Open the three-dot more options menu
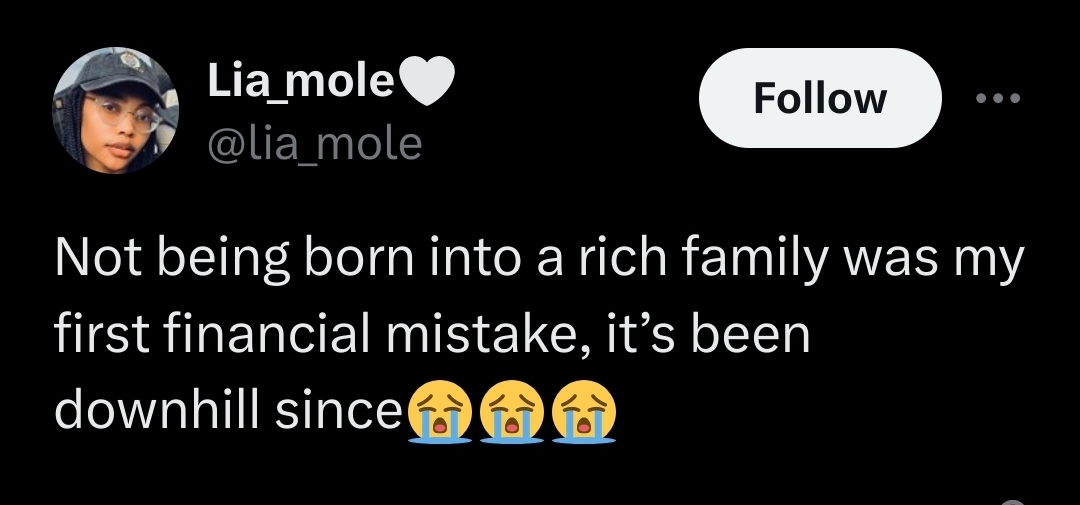 coord(997,98)
